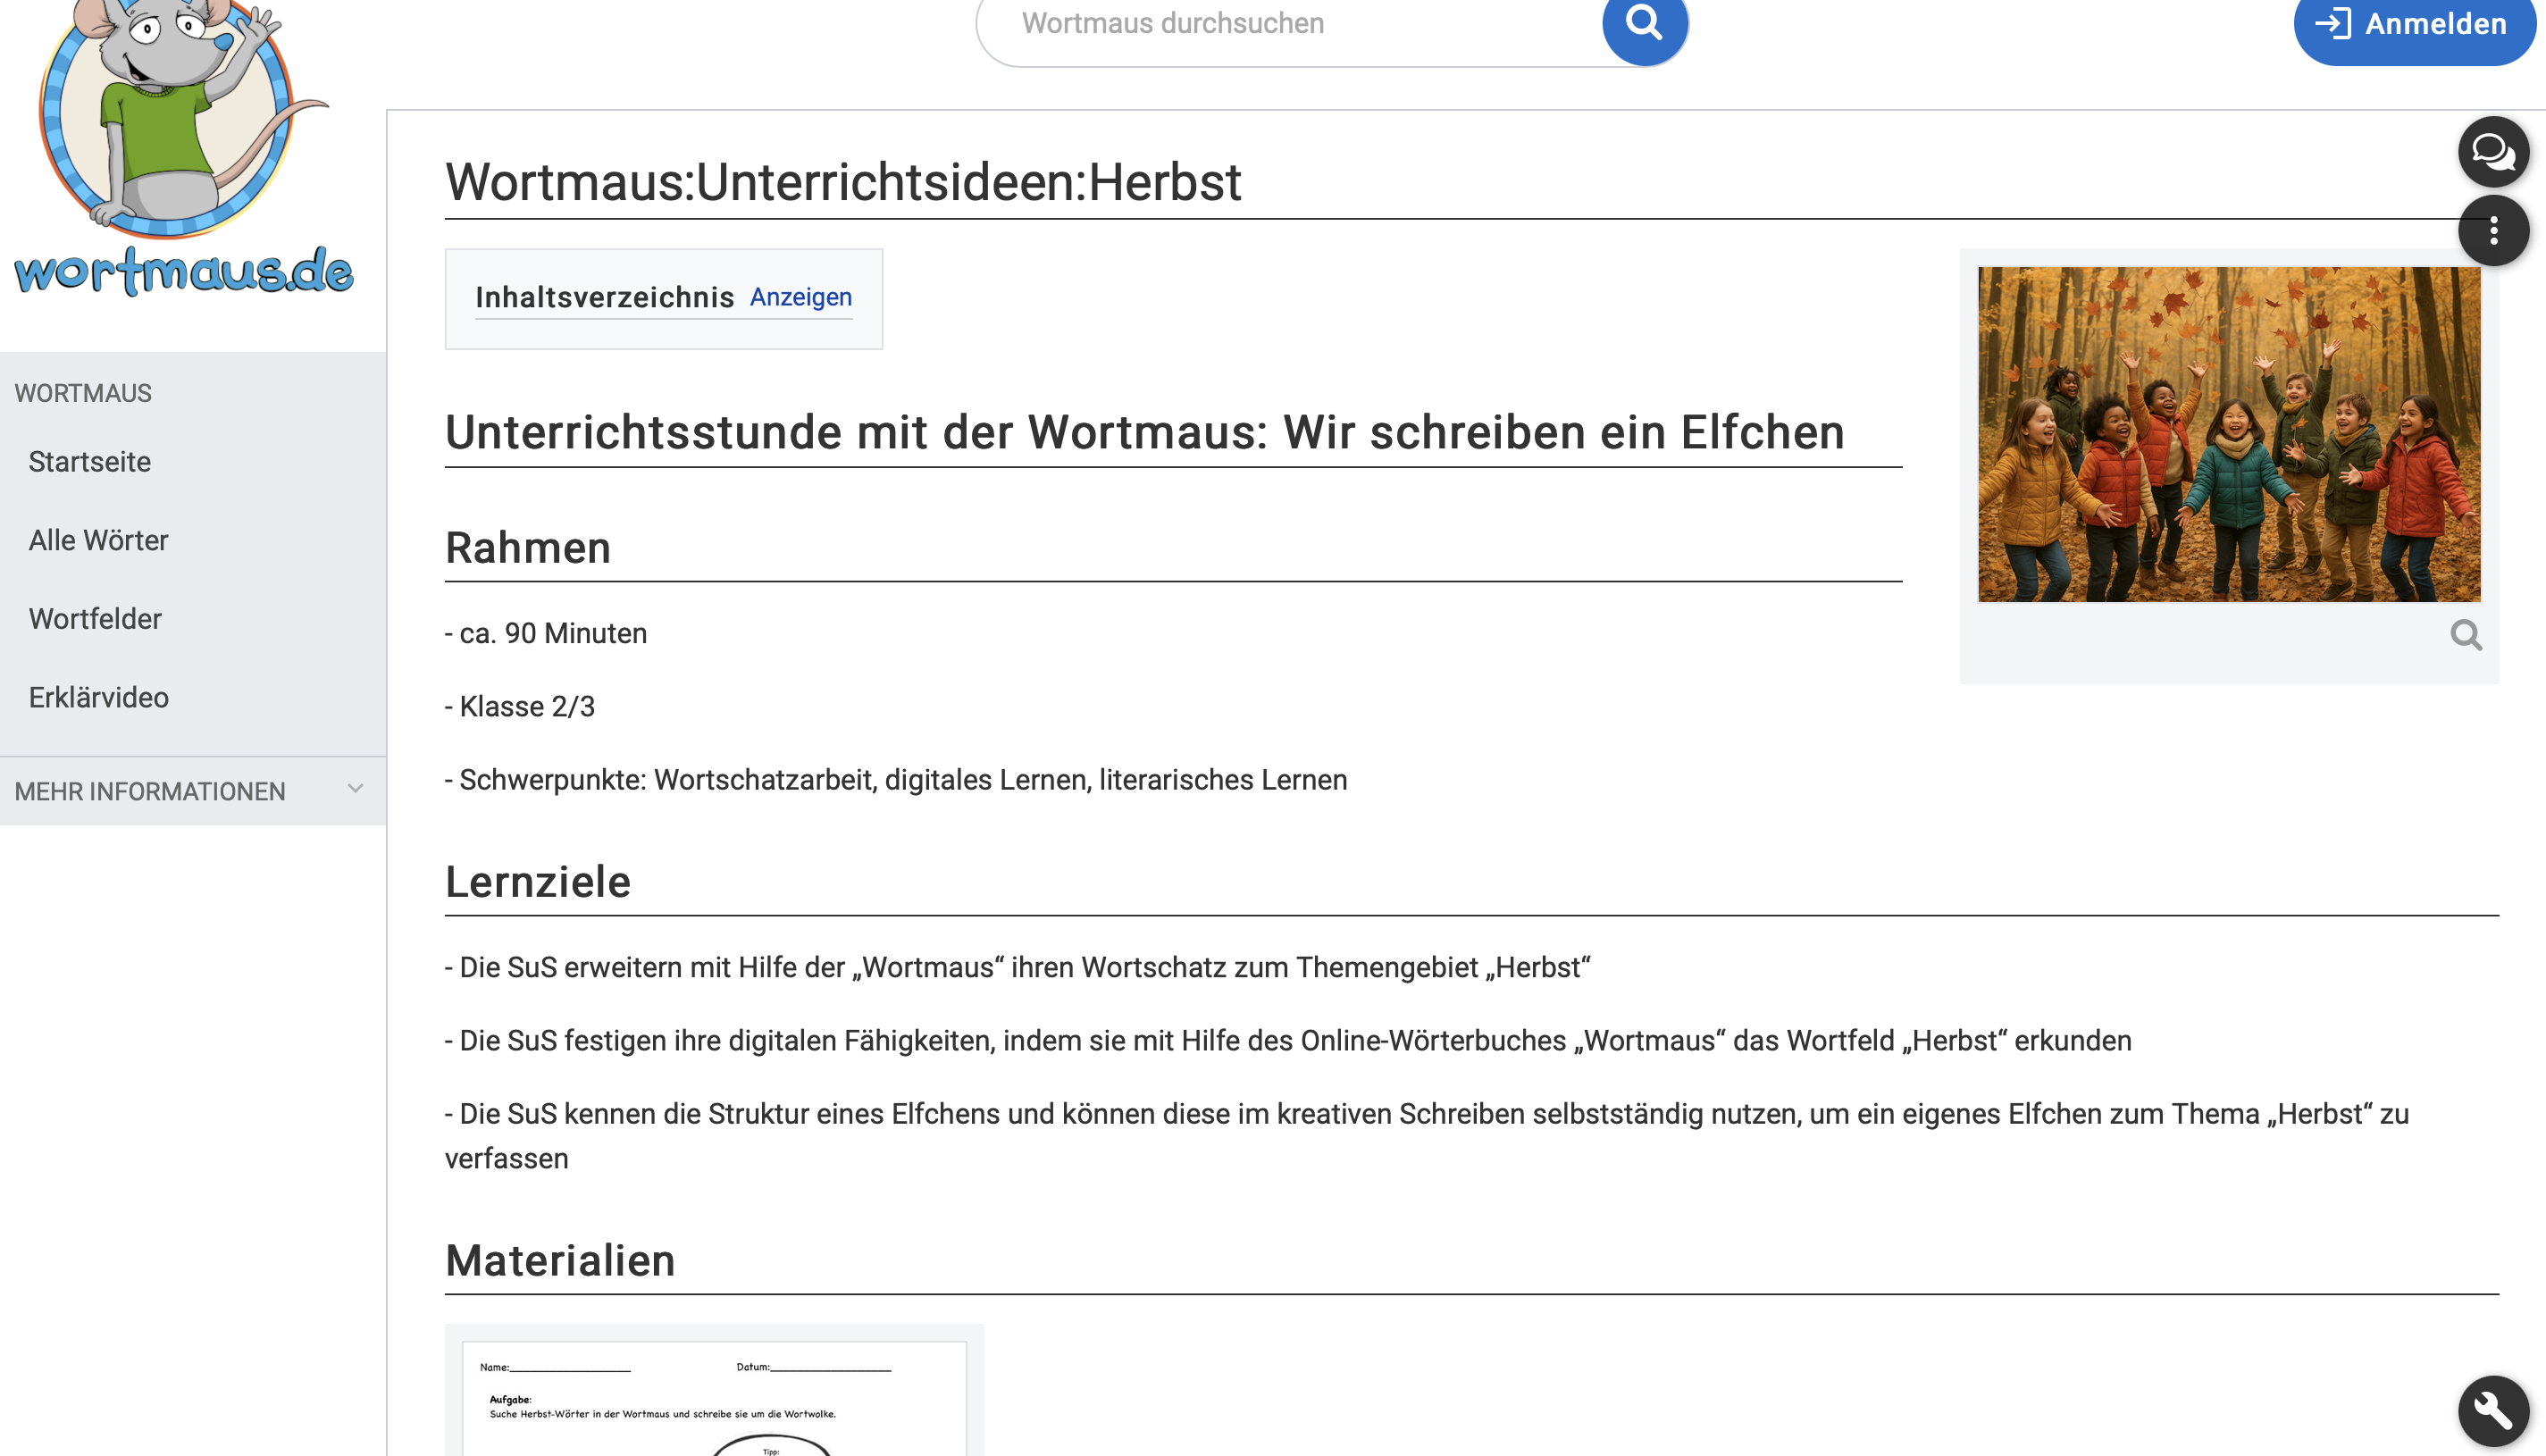Open the 'Wortfelder' page
The height and width of the screenshot is (1456, 2546).
coord(95,618)
